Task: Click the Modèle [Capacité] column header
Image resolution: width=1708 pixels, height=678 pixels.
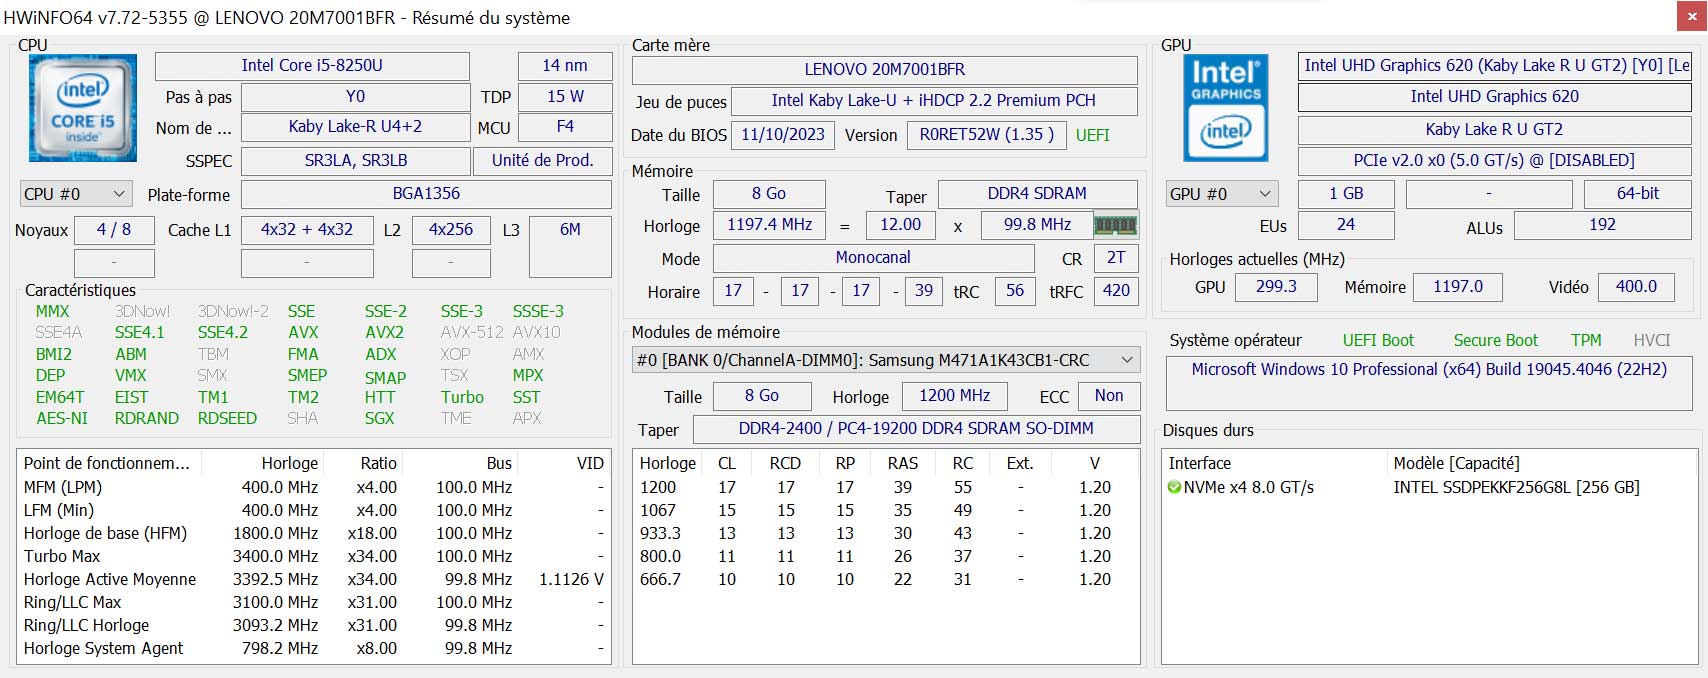Action: [x=1456, y=463]
